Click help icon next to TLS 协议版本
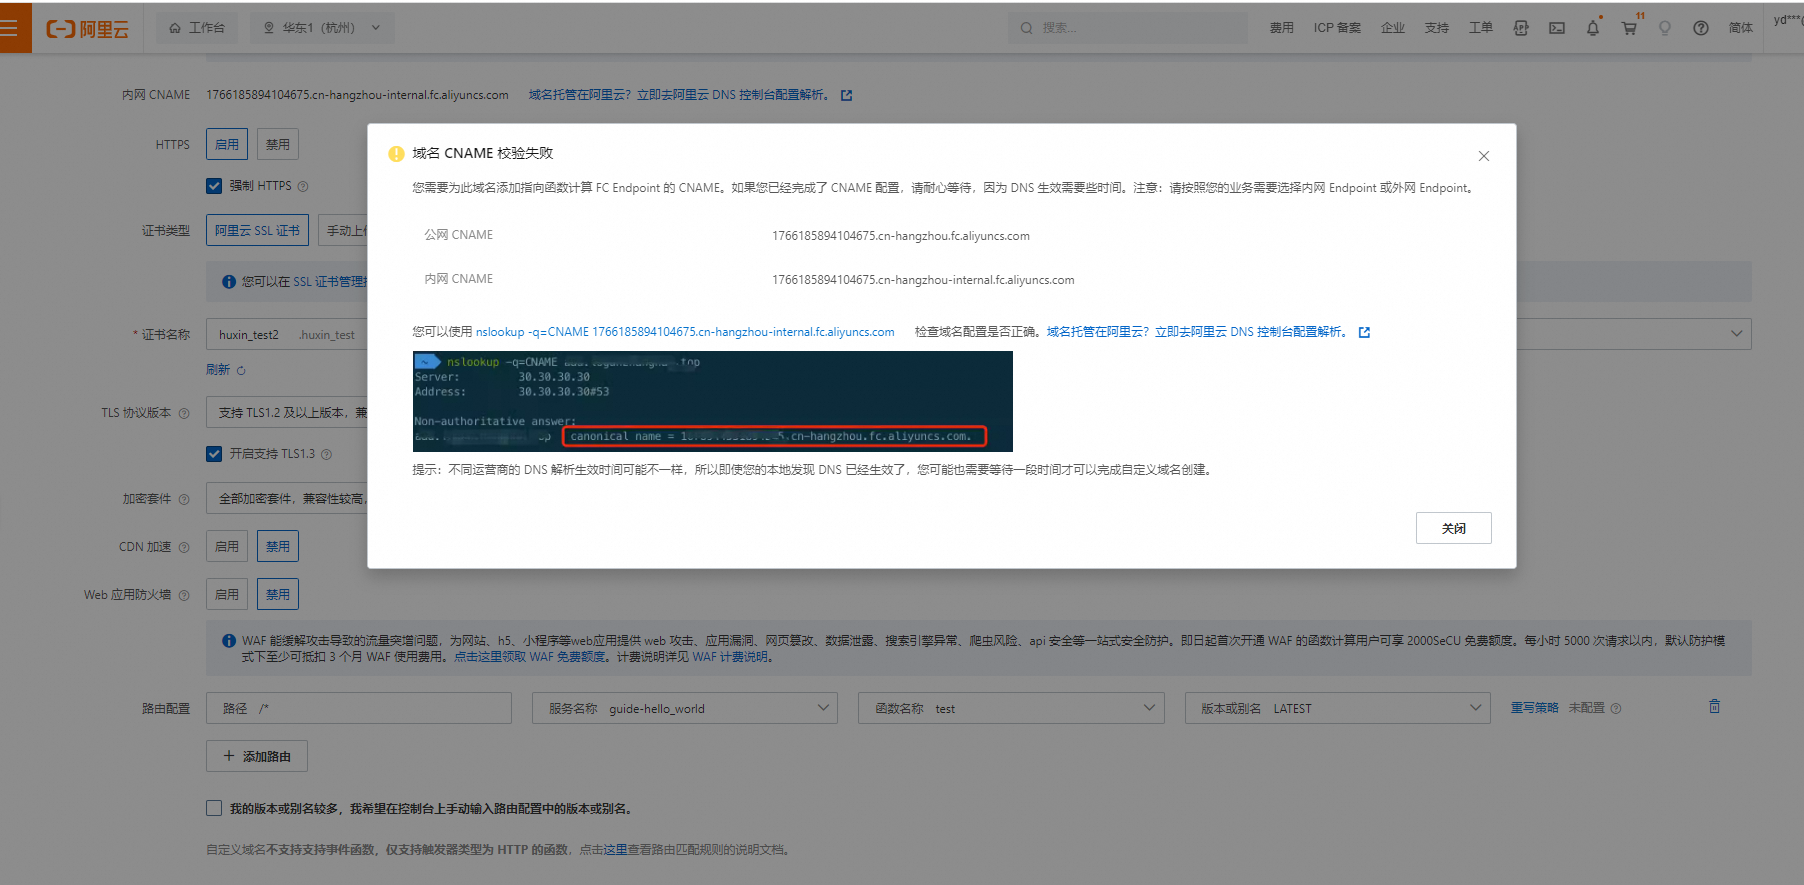The image size is (1804, 885). pos(183,413)
